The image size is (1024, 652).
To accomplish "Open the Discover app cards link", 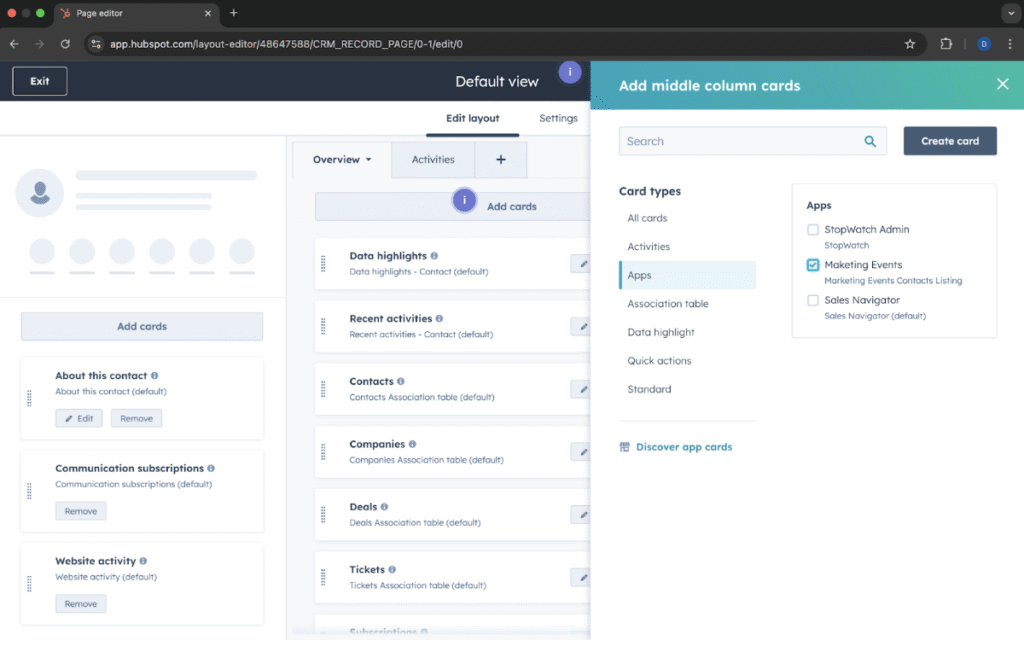I will (x=684, y=447).
